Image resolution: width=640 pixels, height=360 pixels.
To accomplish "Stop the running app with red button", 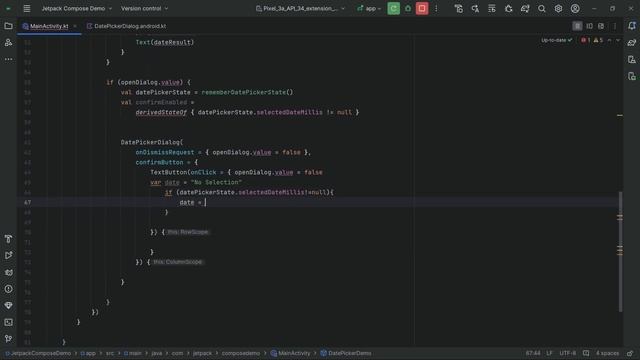I will 422,8.
